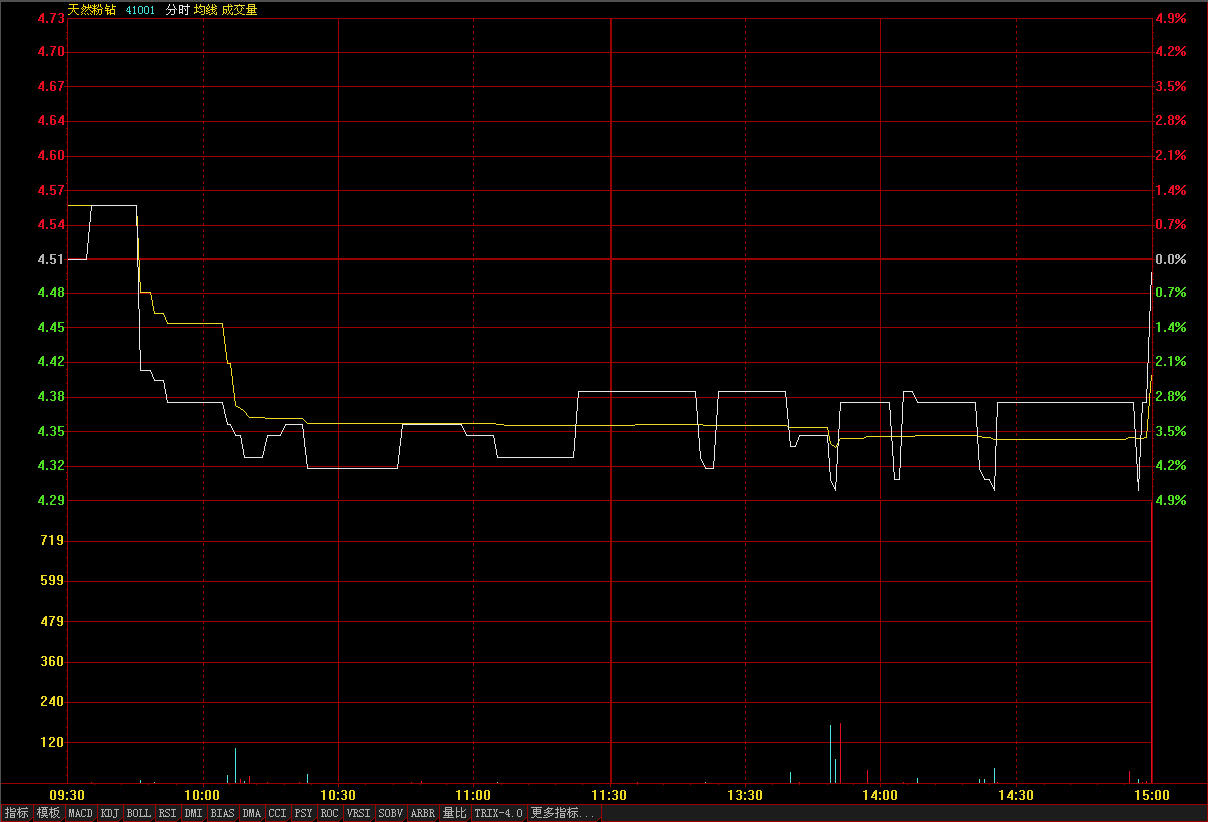The width and height of the screenshot is (1208, 822).
Task: Click the 14:00 time marker on axis
Action: click(x=880, y=795)
